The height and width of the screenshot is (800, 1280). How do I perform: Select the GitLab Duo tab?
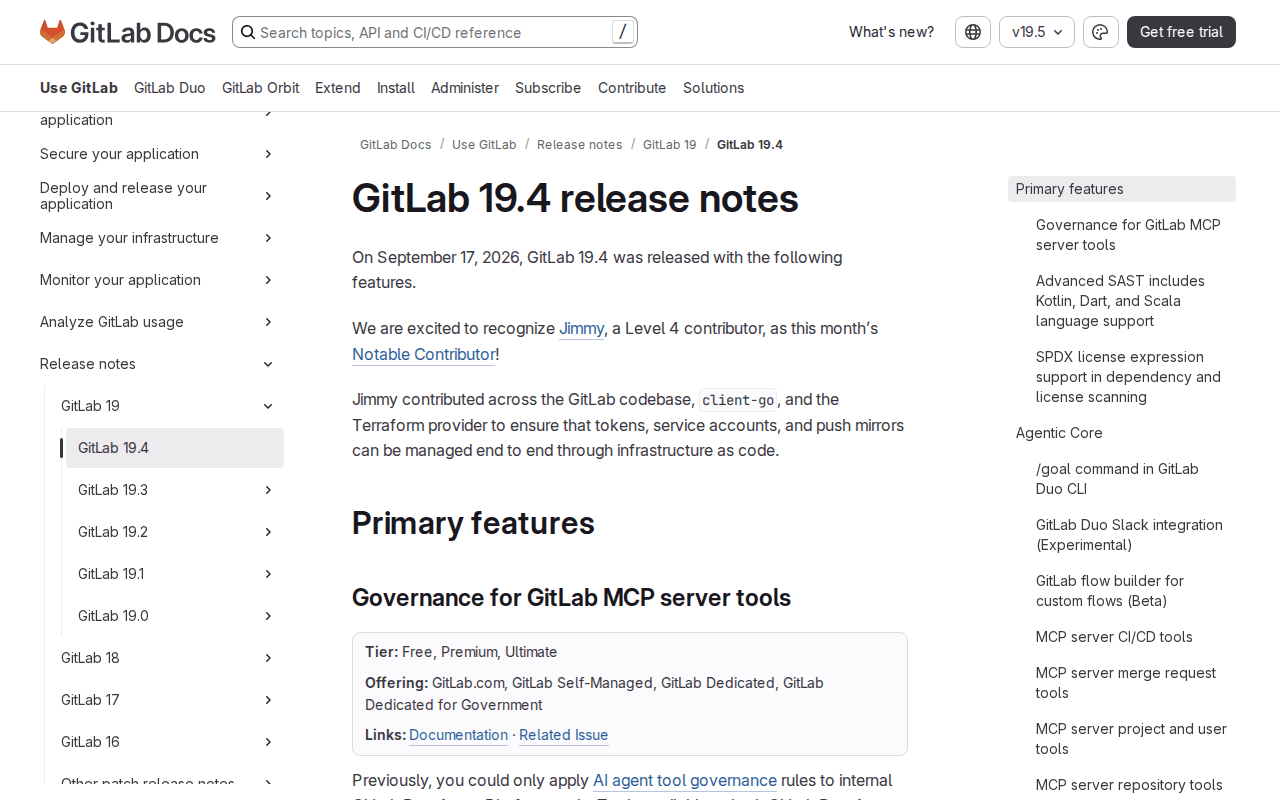(170, 88)
